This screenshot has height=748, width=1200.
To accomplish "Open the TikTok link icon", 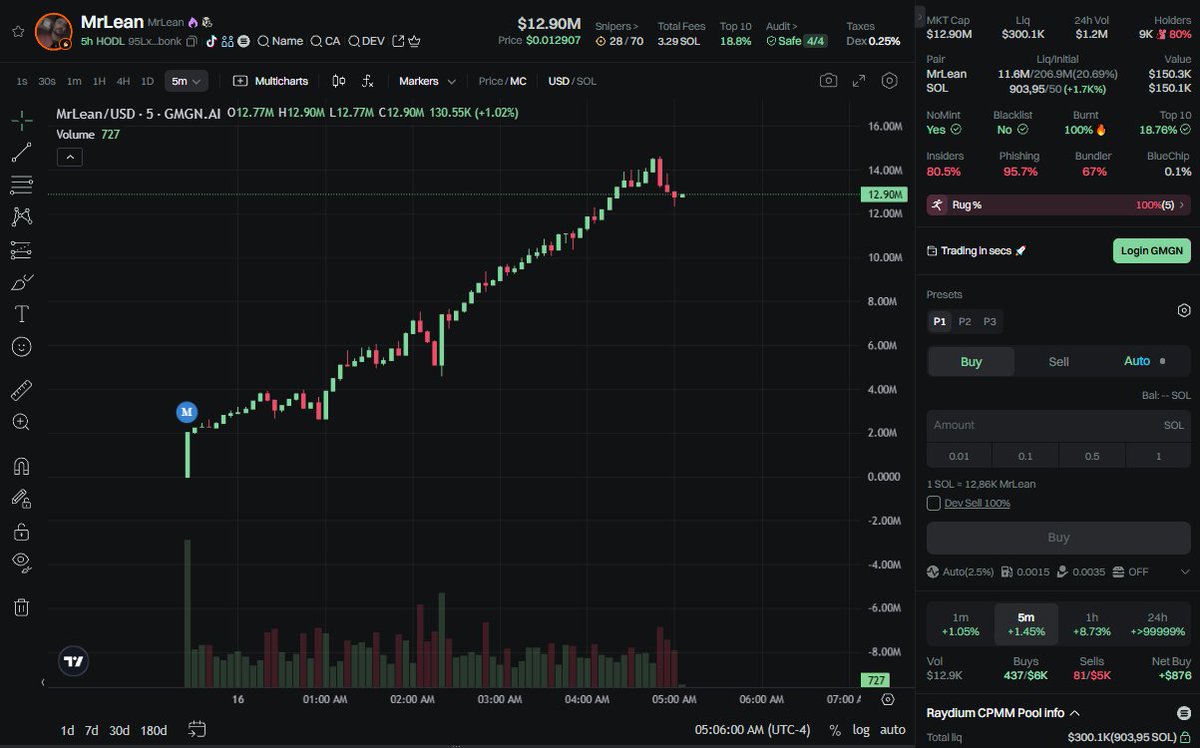I will tap(211, 41).
